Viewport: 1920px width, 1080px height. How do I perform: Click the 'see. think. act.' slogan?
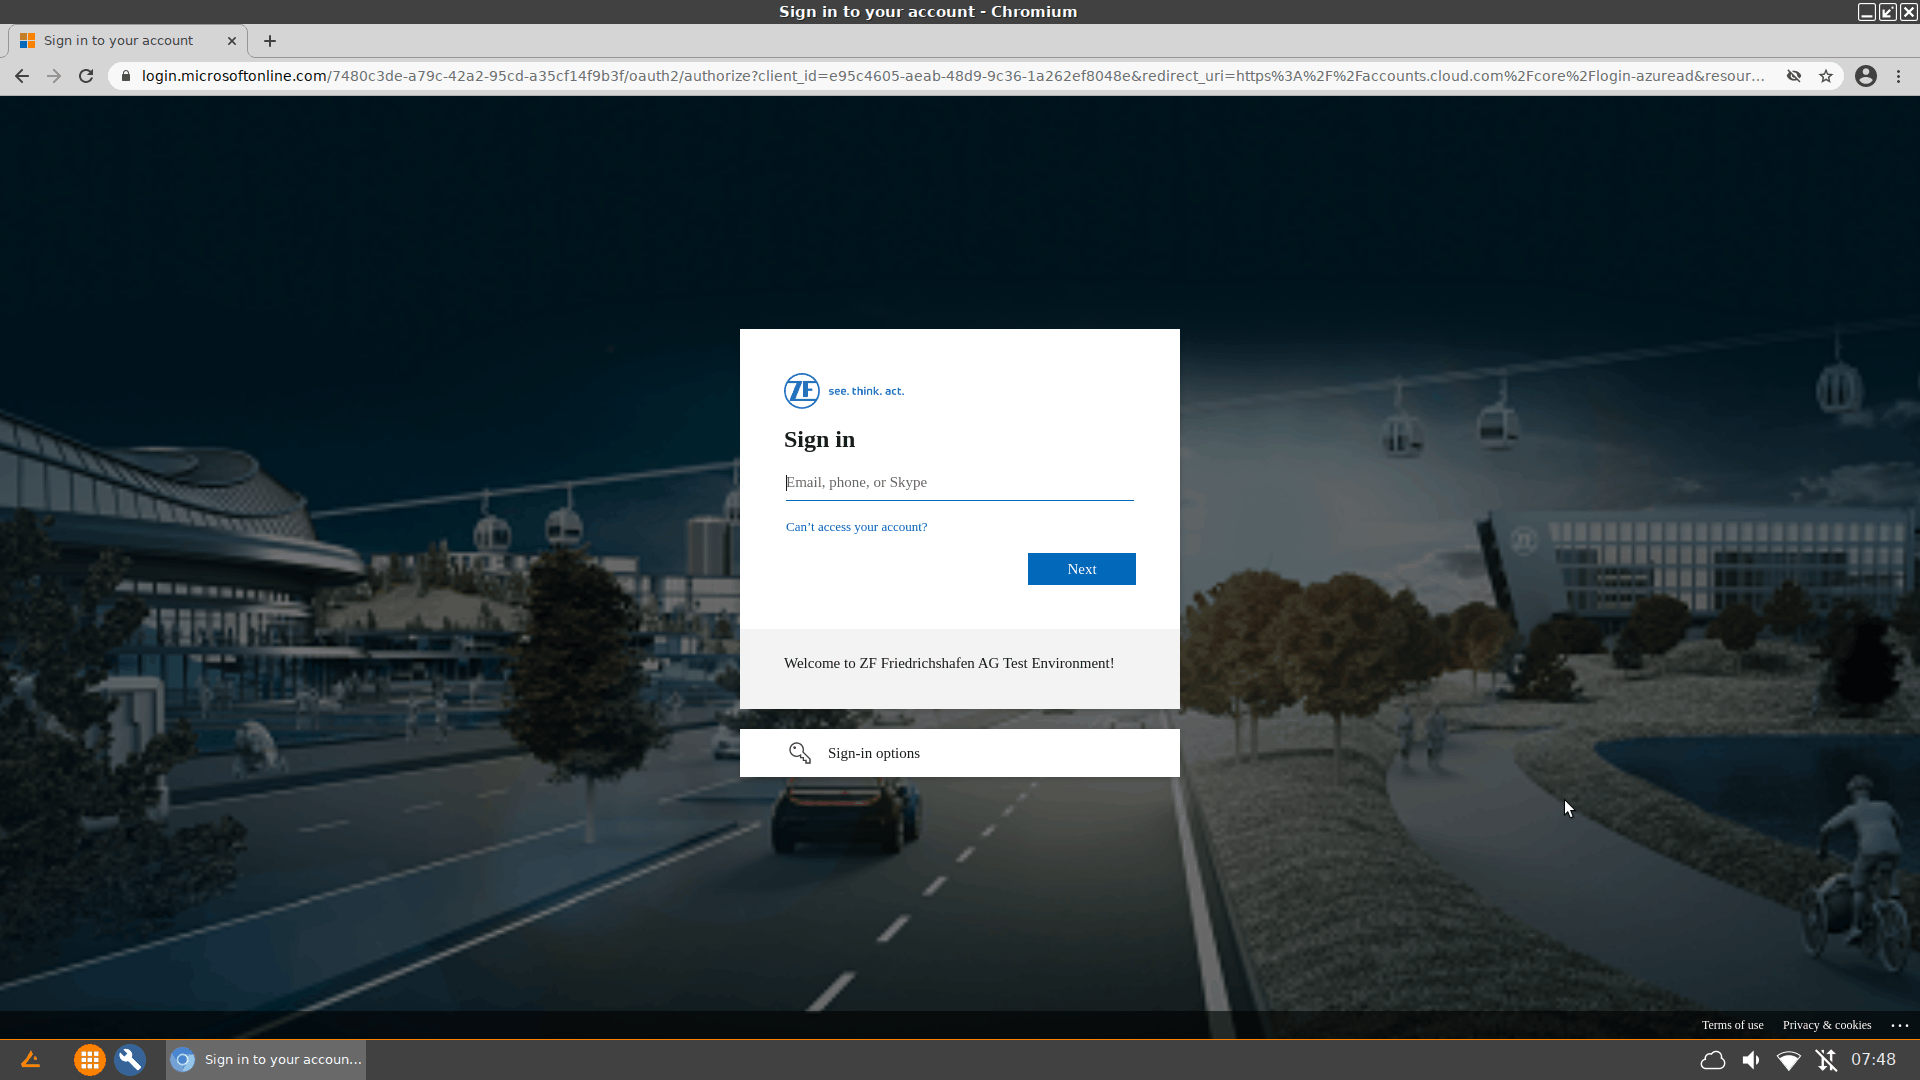866,391
